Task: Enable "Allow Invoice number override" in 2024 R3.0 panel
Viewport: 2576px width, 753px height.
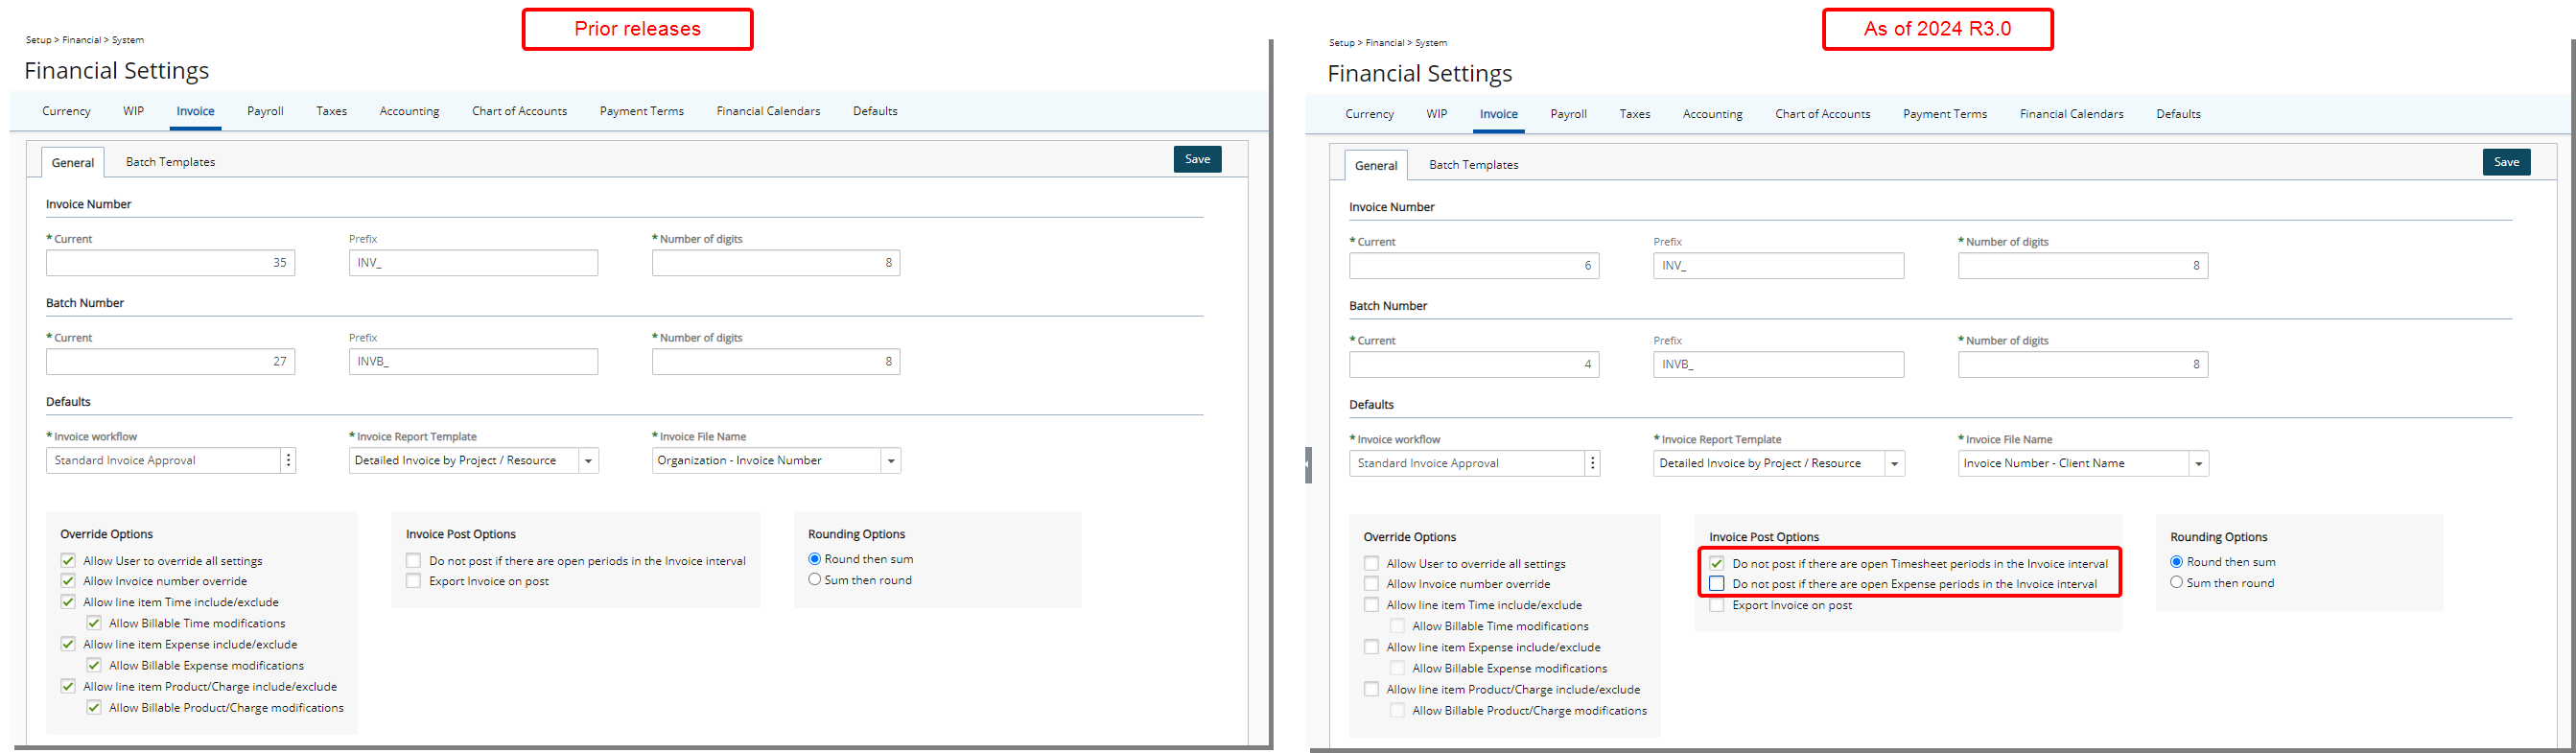Action: (x=1371, y=583)
